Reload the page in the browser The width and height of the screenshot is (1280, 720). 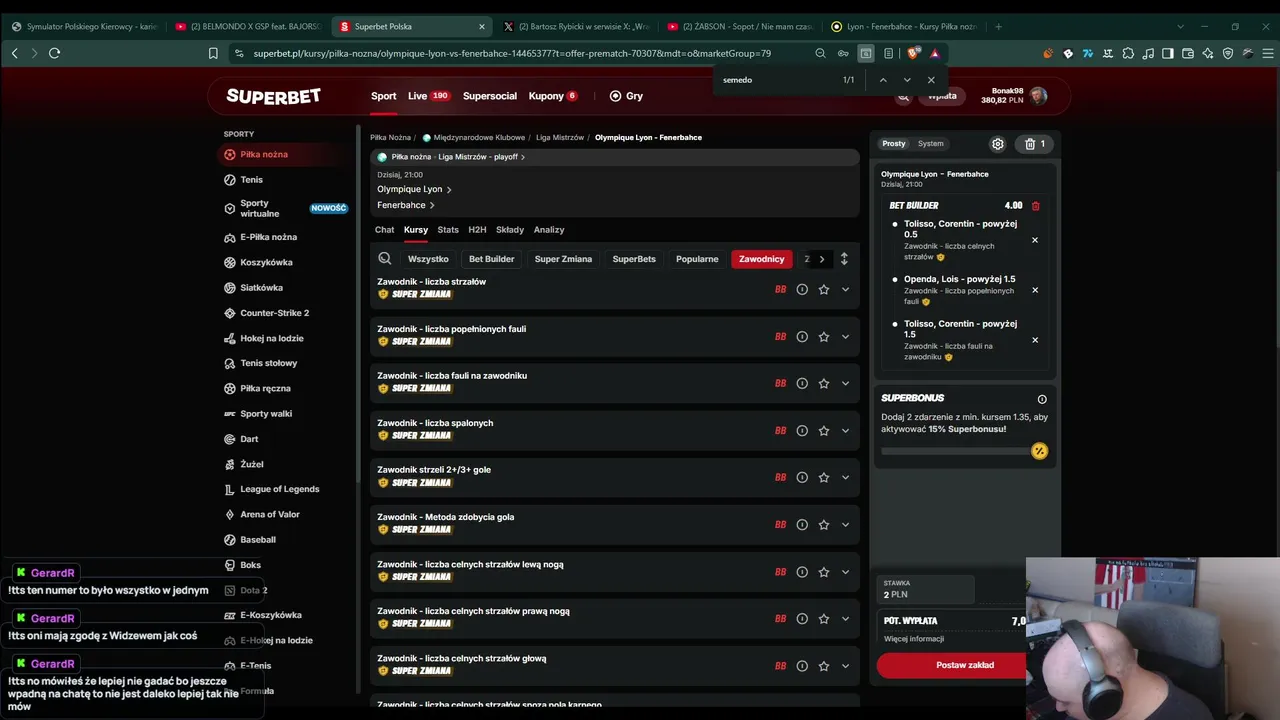tap(54, 53)
